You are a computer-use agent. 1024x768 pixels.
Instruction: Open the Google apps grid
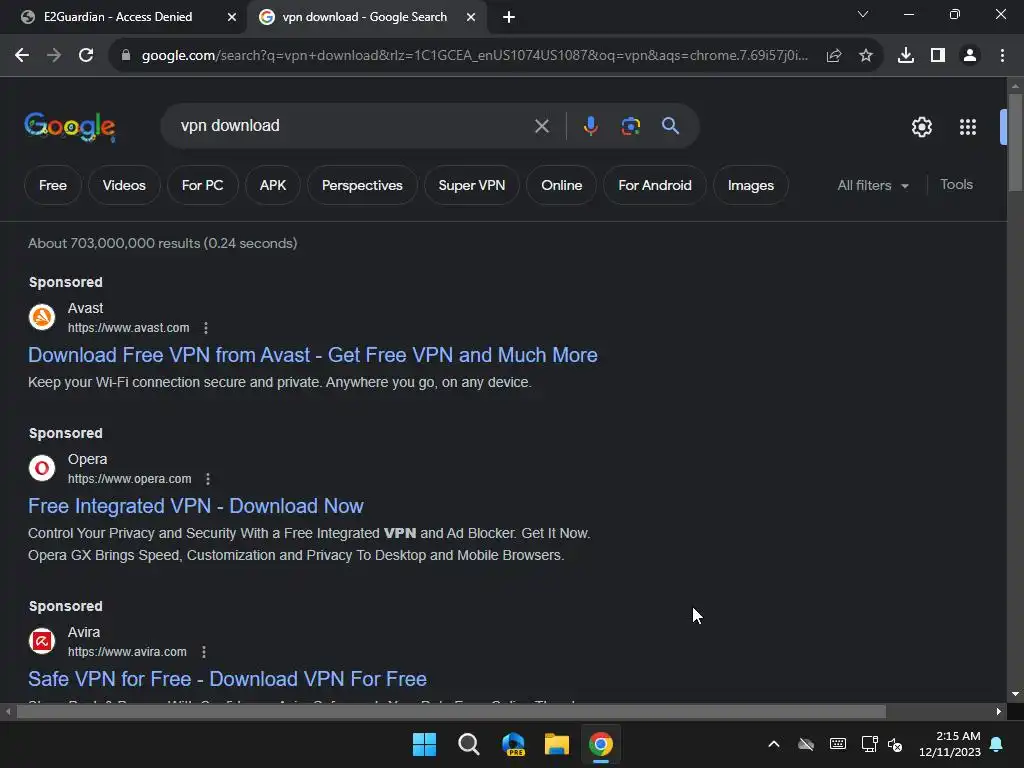pyautogui.click(x=968, y=127)
